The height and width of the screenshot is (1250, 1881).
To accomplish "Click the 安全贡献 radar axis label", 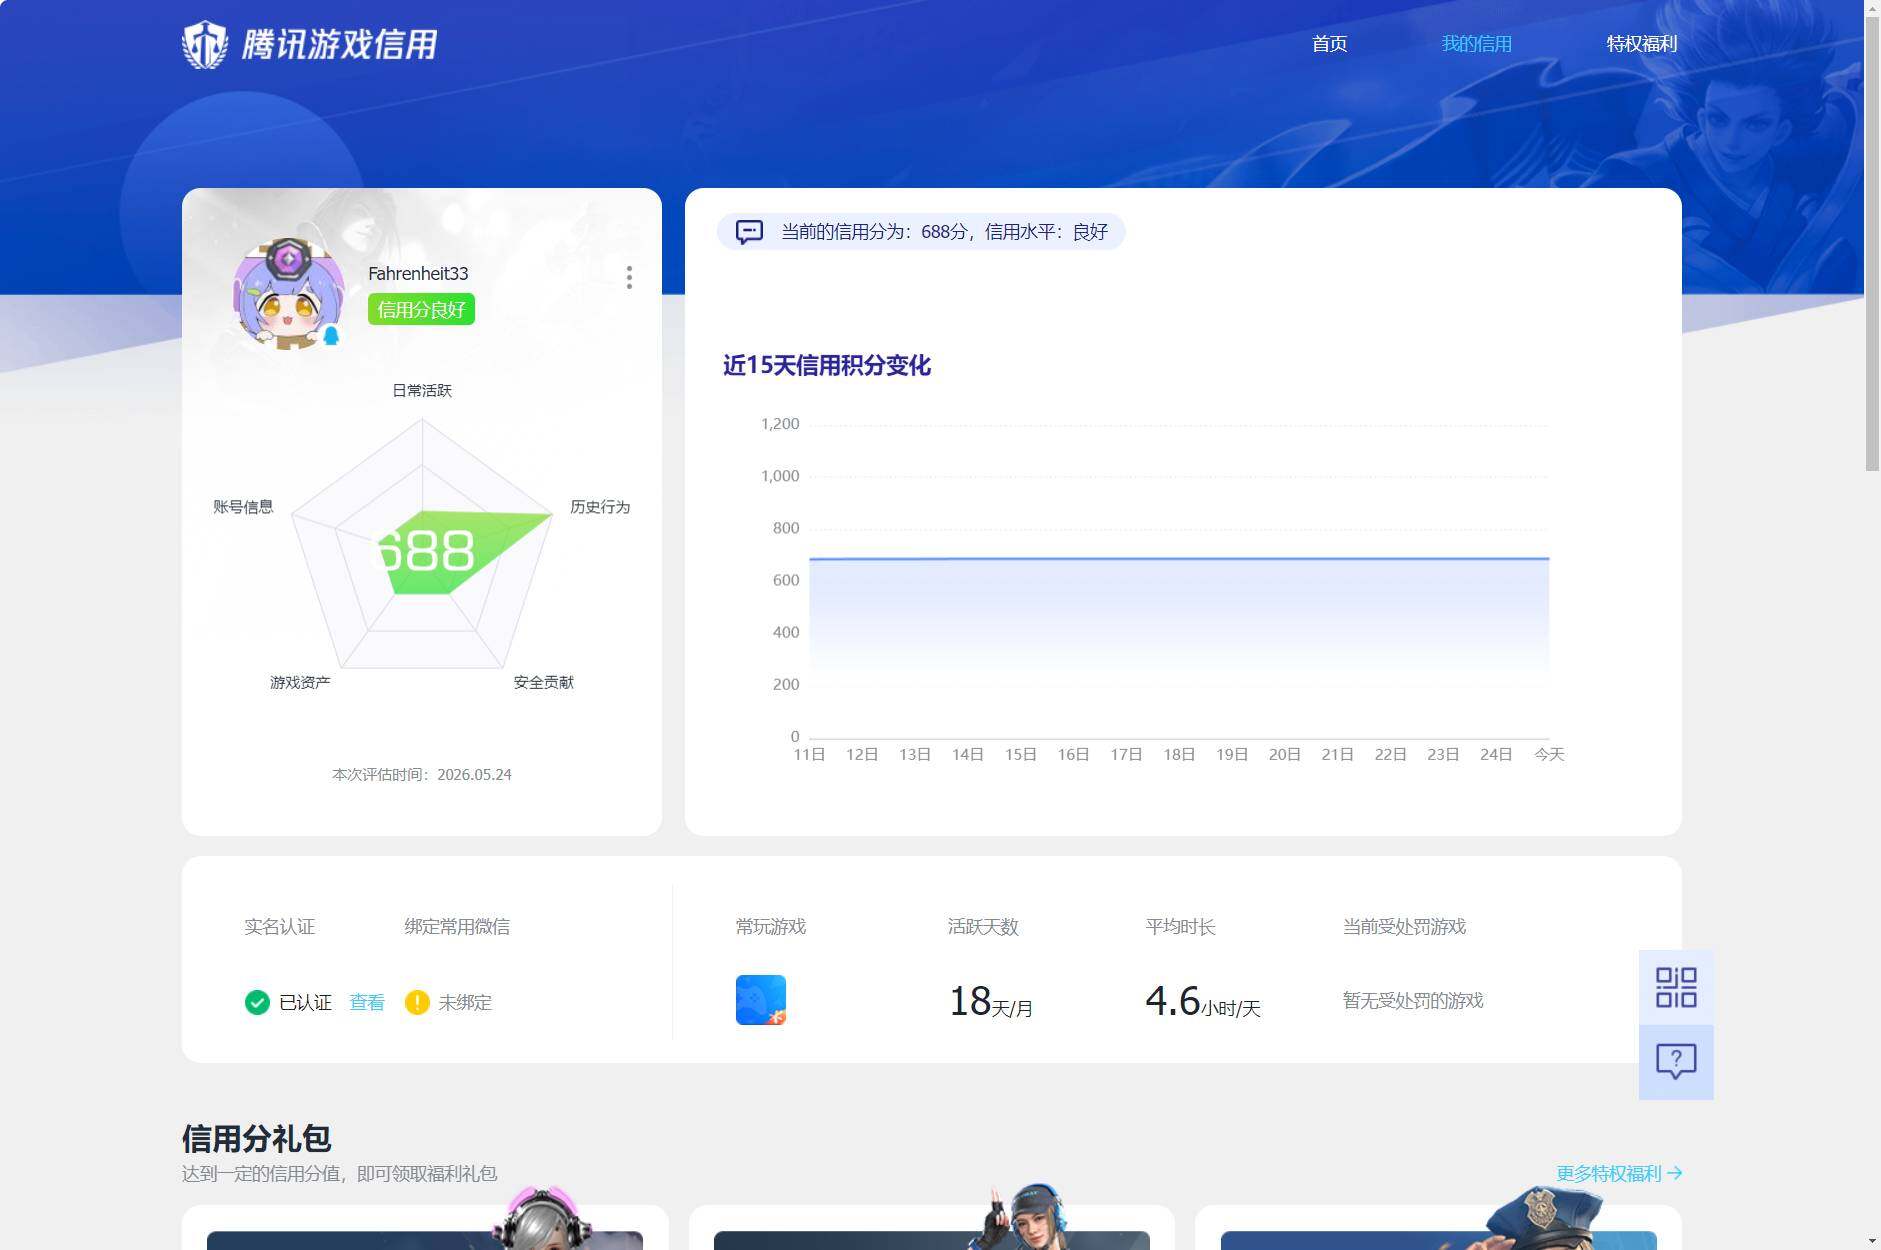I will tap(543, 682).
